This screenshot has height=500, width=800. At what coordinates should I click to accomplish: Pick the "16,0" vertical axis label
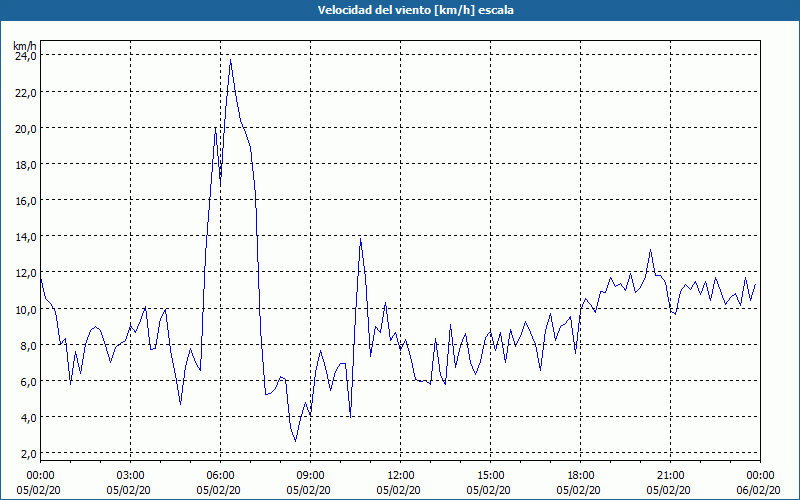pos(26,201)
